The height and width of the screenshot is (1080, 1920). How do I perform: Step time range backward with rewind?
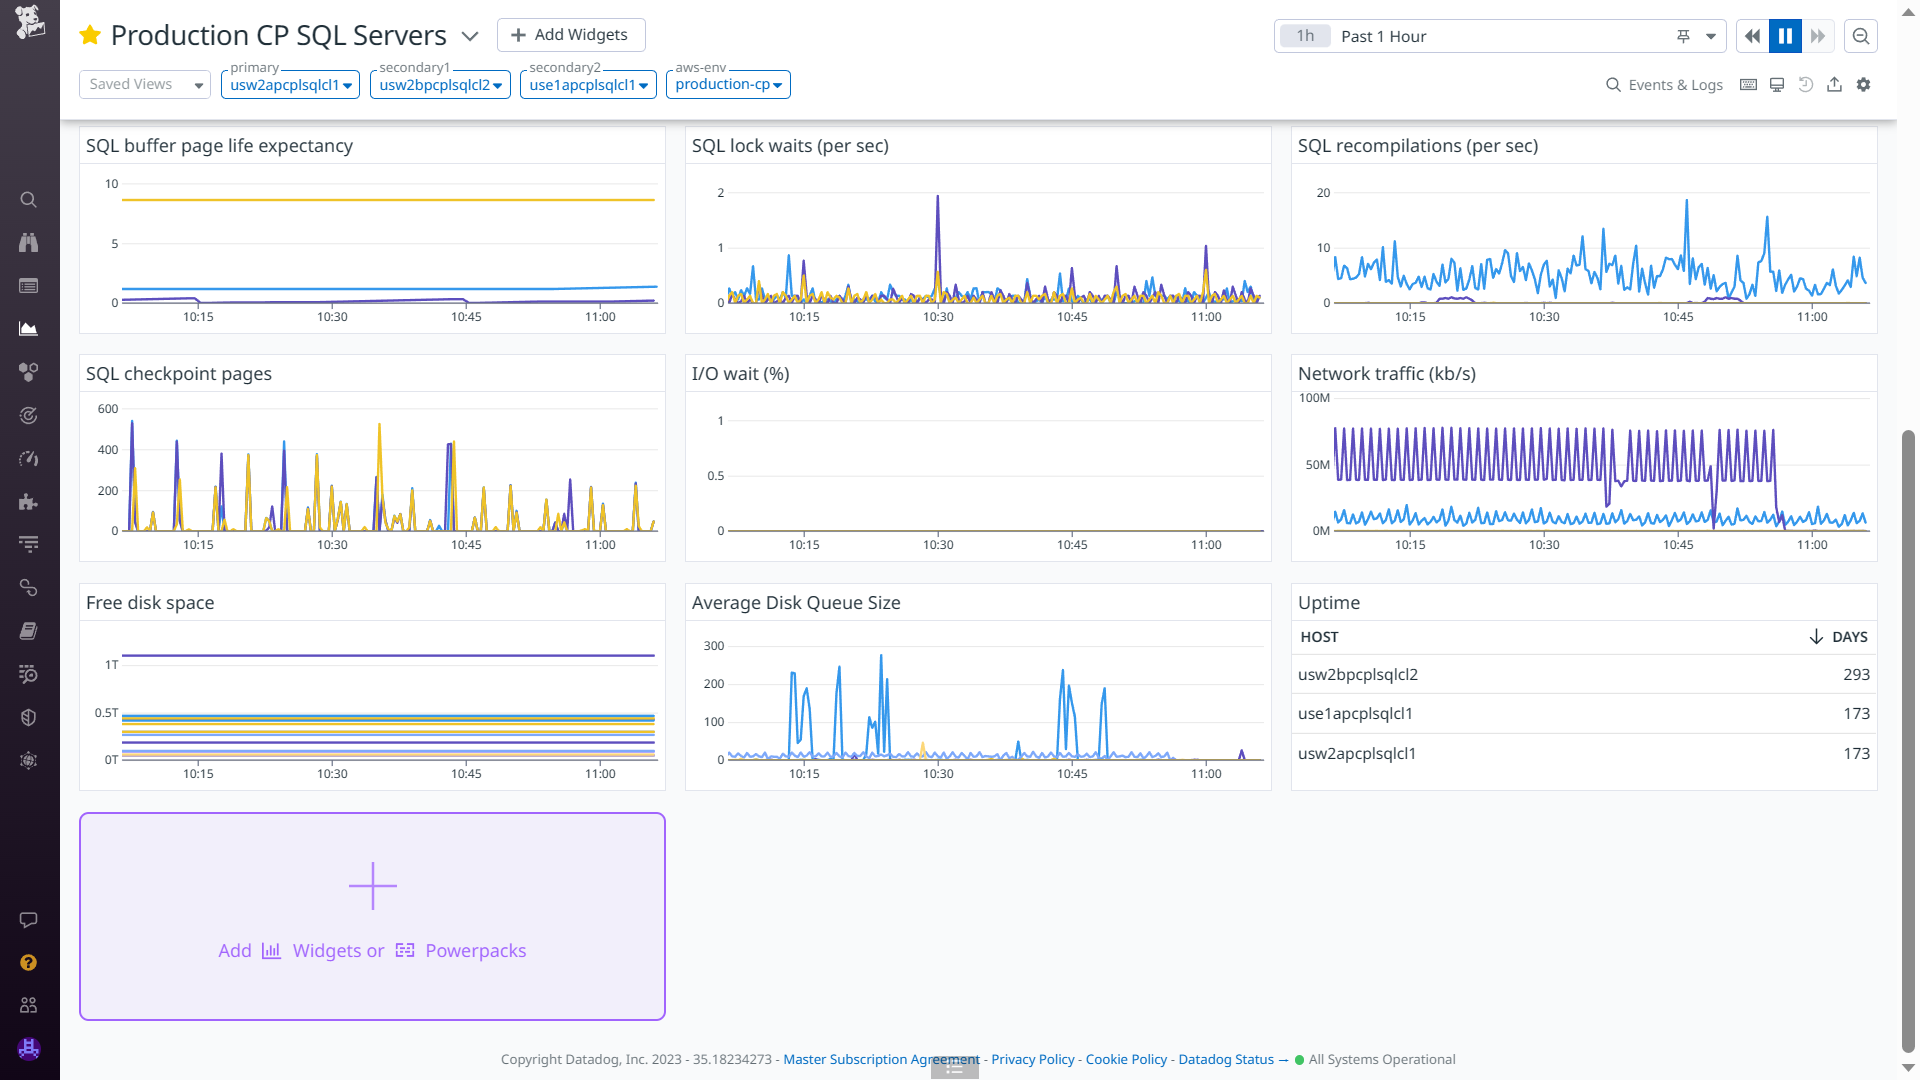tap(1752, 36)
